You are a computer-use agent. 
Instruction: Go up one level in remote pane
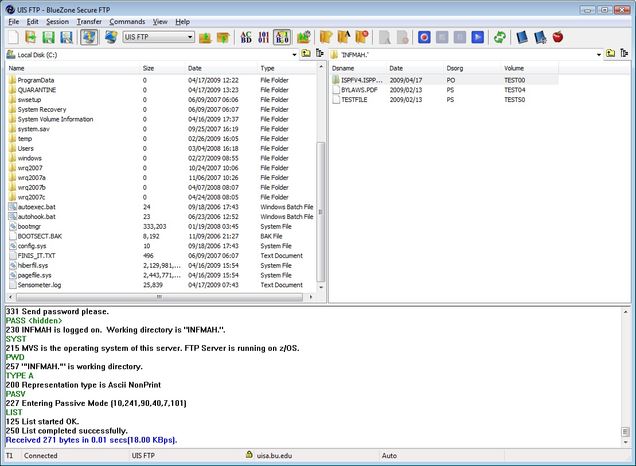(610, 54)
